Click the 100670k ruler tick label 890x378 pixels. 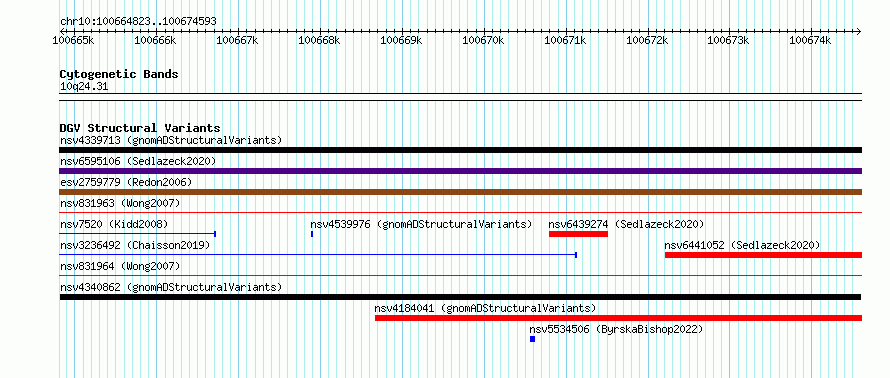tap(484, 40)
